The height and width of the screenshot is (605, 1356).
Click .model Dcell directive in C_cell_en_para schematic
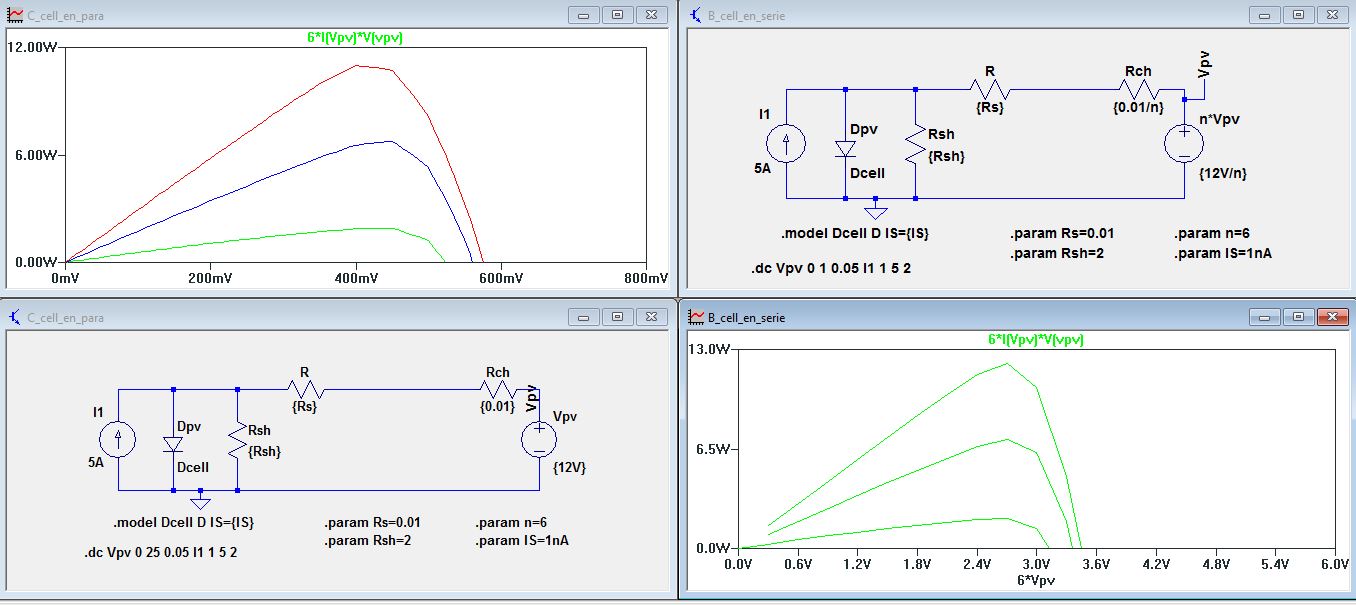point(184,522)
